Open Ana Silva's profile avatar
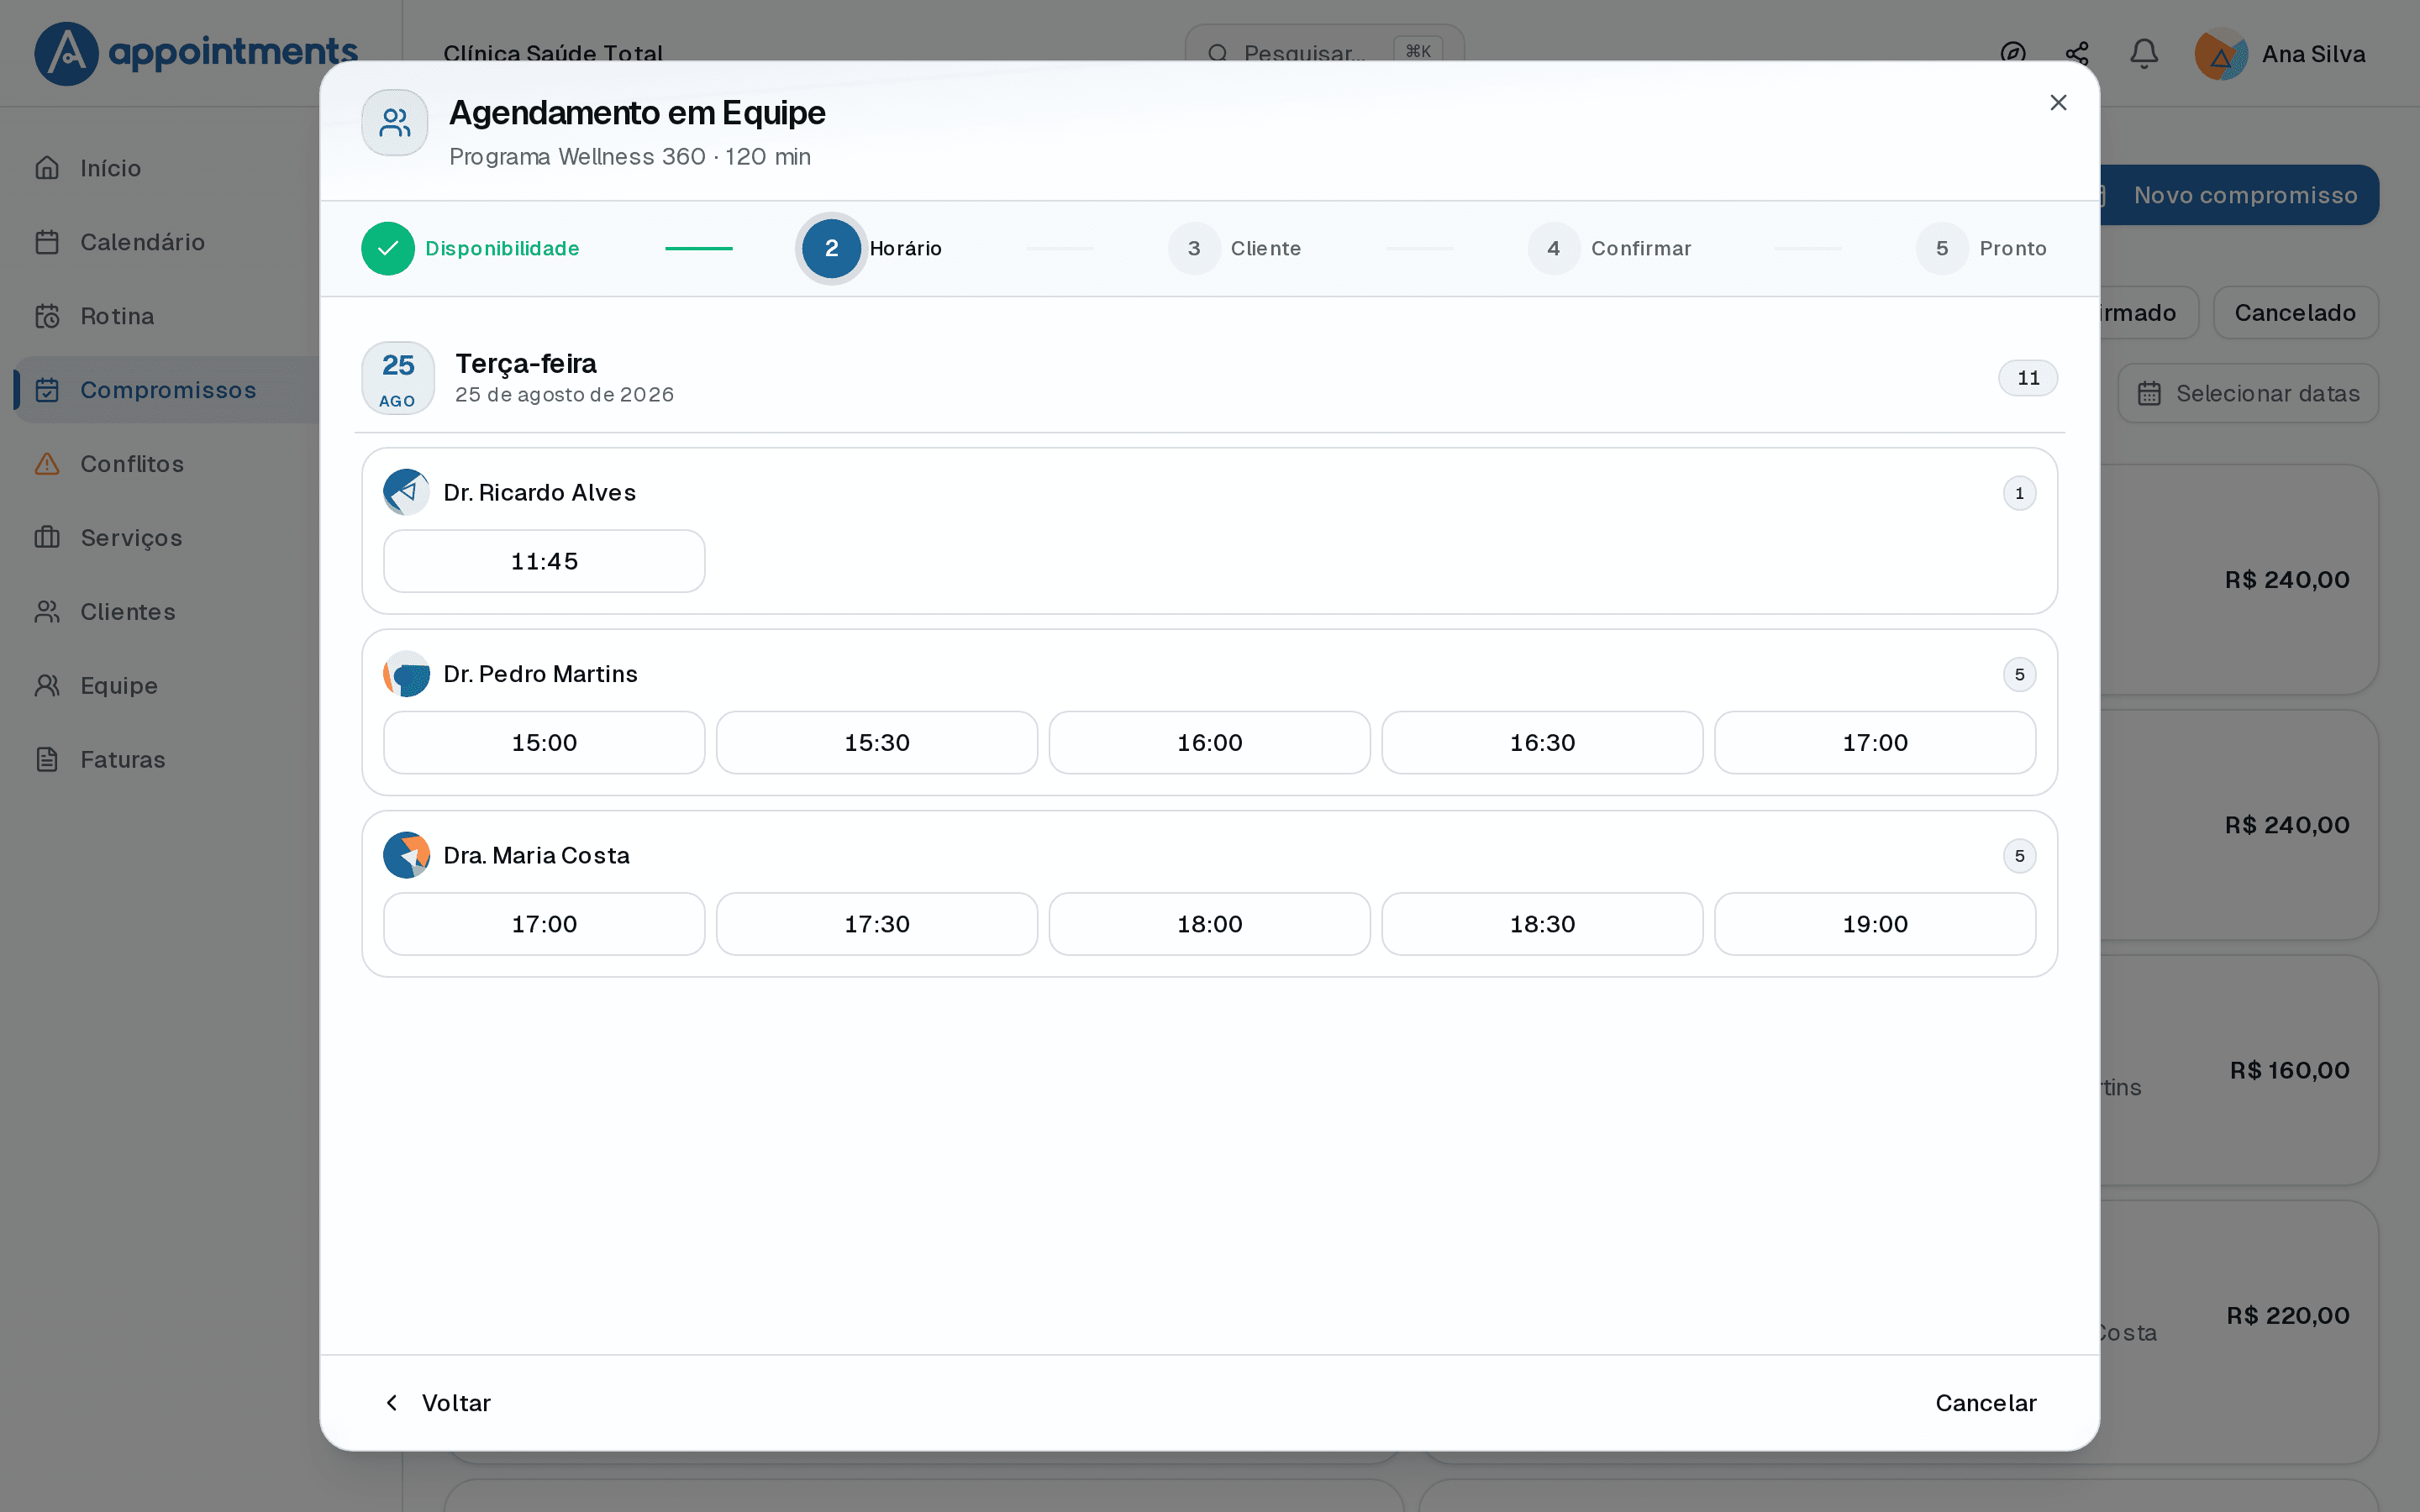 [x=2221, y=54]
